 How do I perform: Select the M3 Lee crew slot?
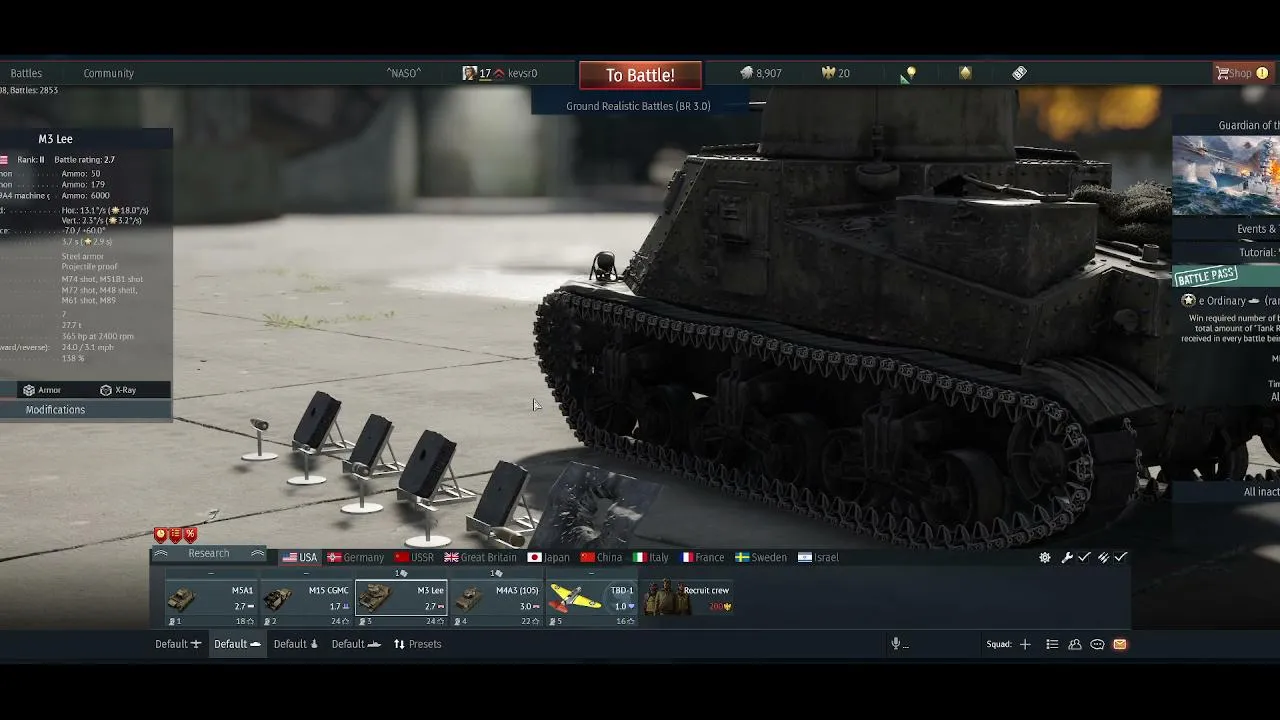[x=402, y=600]
